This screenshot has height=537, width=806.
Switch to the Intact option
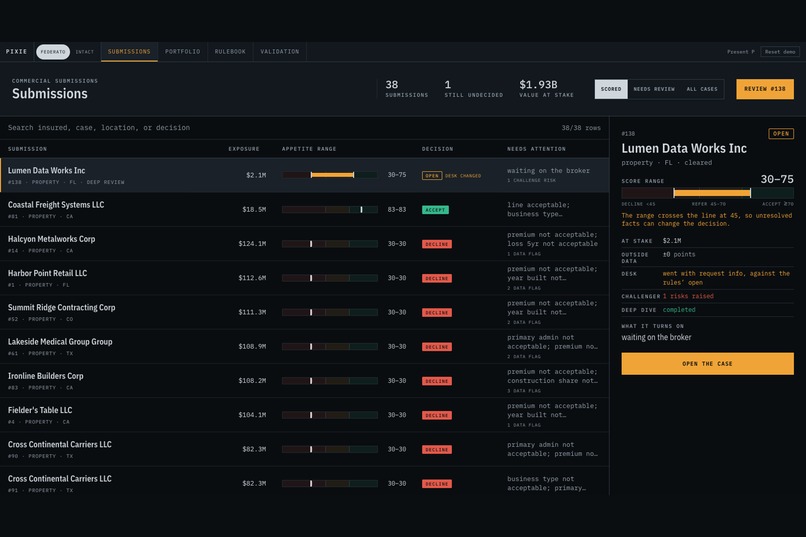click(x=85, y=52)
